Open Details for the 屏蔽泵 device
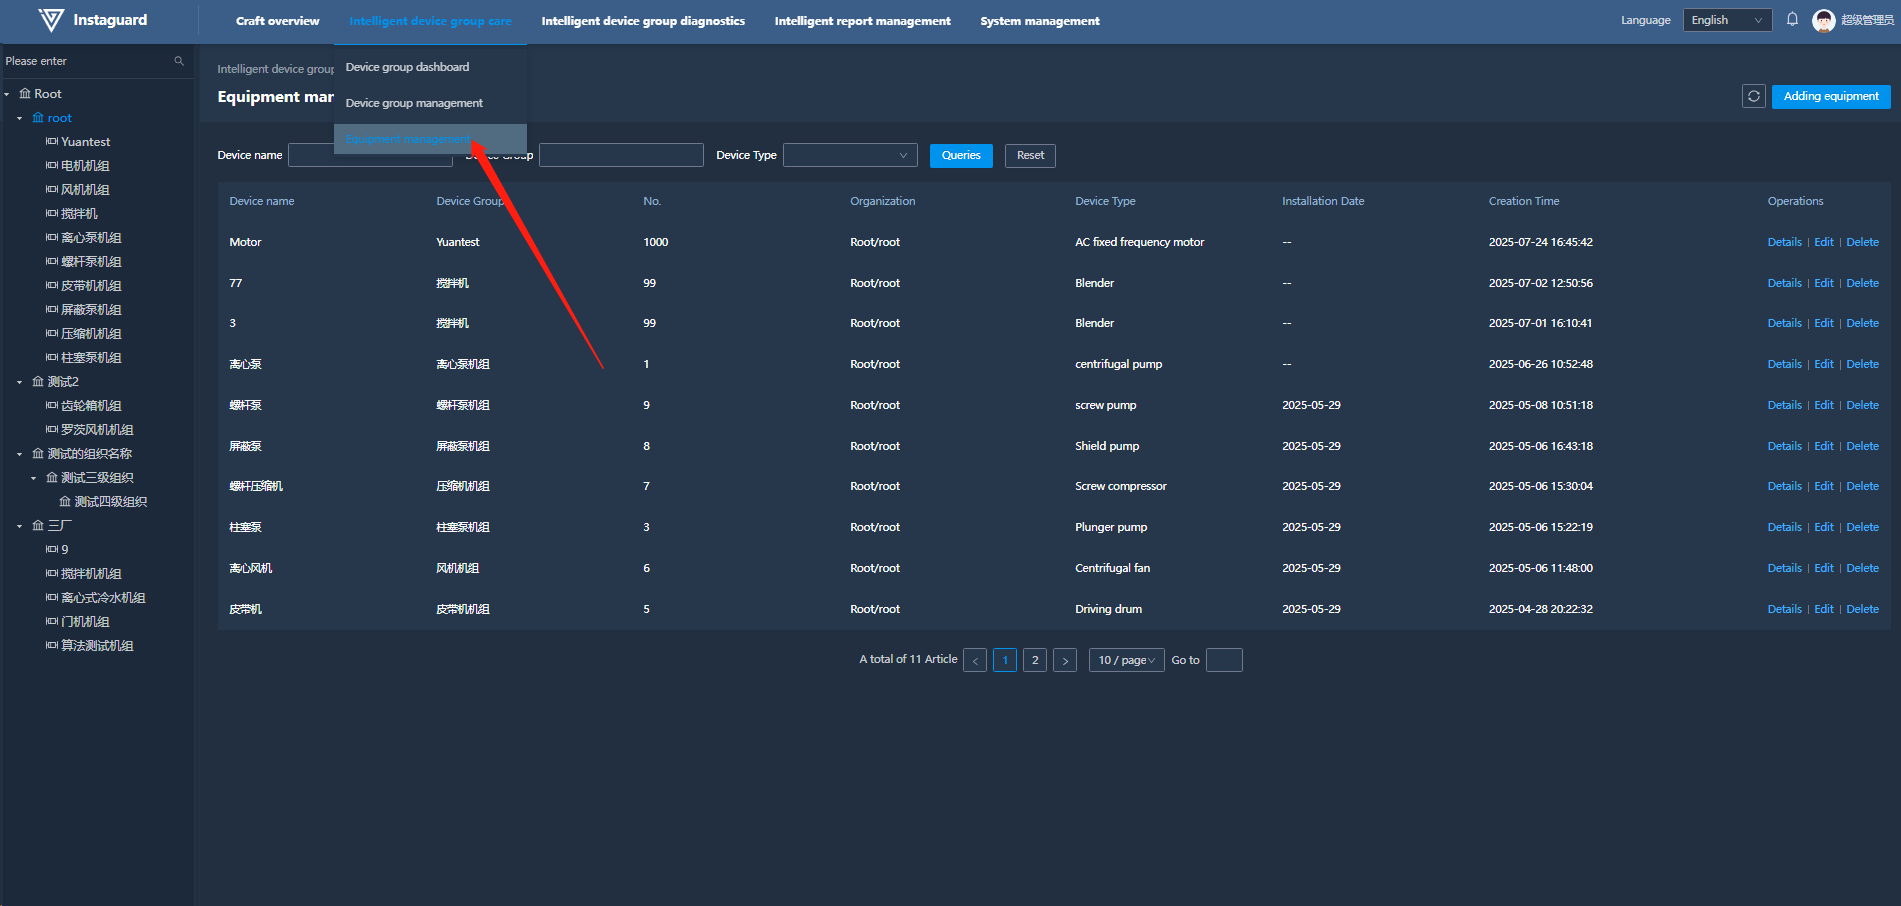 tap(1784, 446)
